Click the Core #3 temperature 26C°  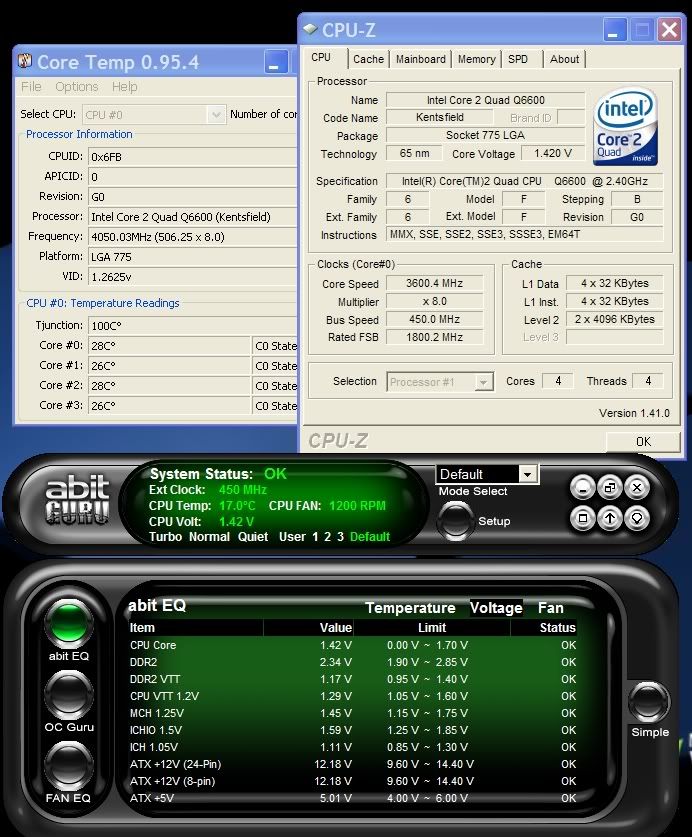pyautogui.click(x=169, y=406)
